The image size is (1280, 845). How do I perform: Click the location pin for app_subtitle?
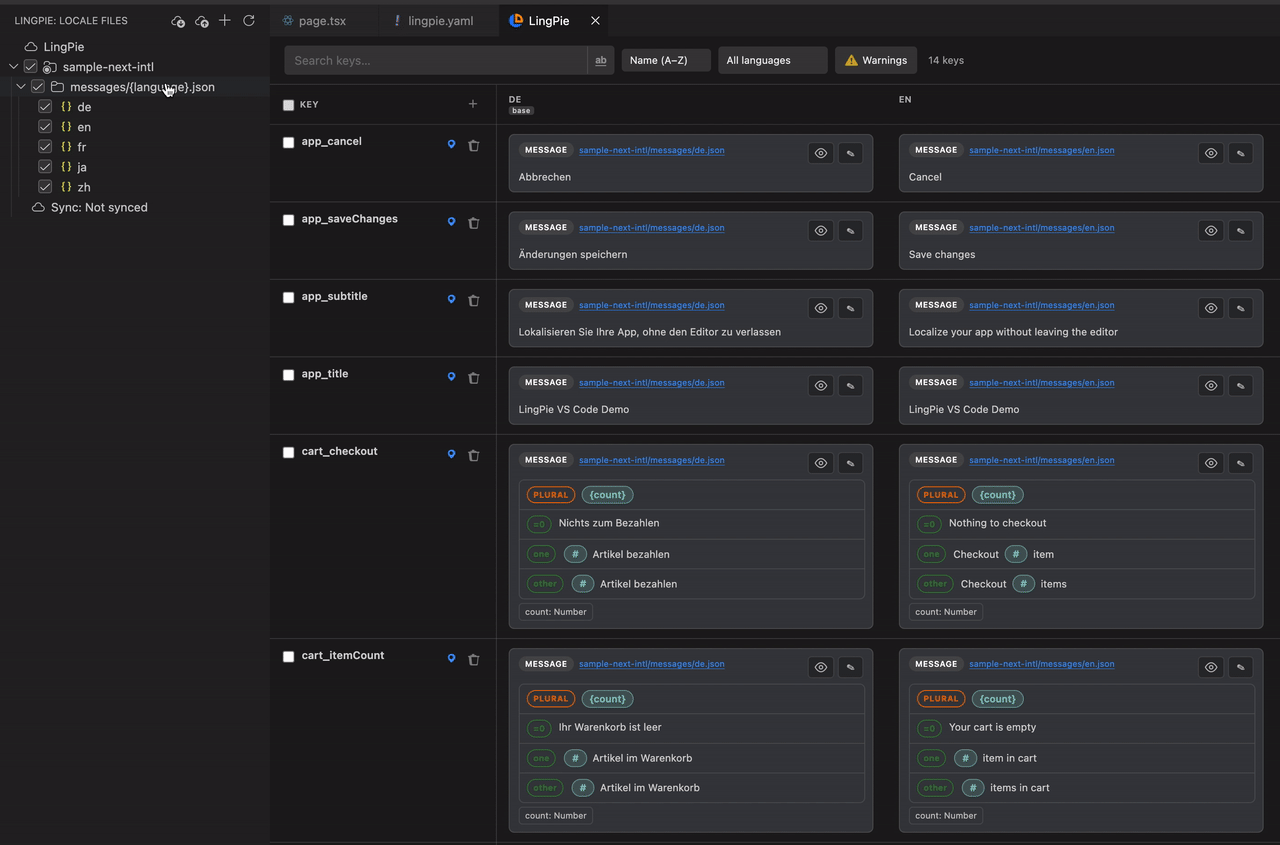click(451, 300)
